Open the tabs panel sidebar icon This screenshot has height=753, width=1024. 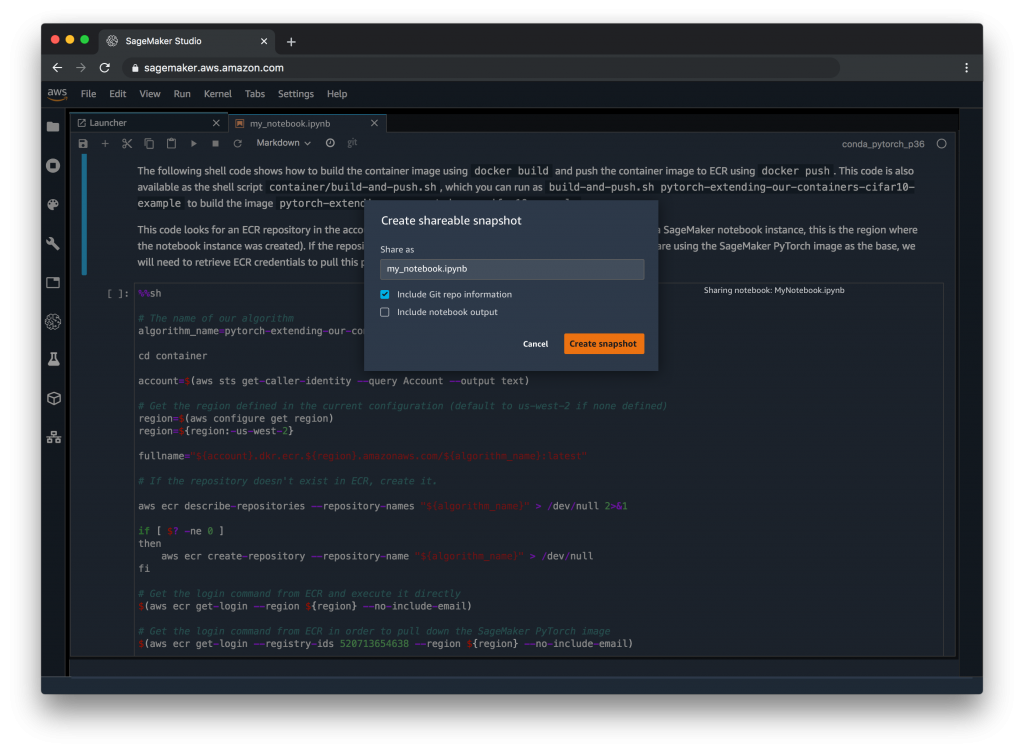pyautogui.click(x=54, y=282)
